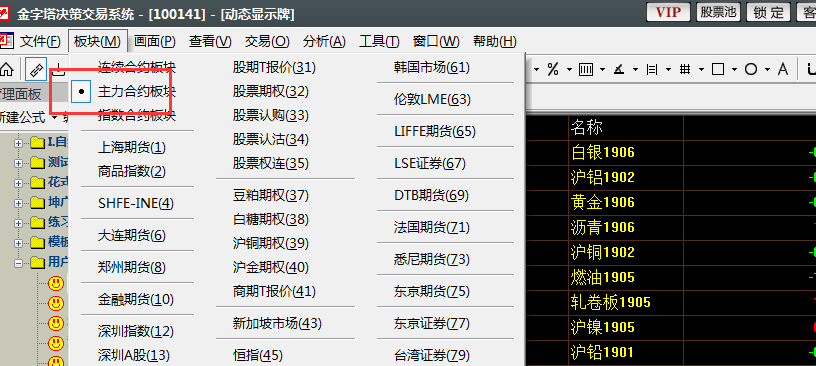Click the home icon in toolbar

(7, 69)
